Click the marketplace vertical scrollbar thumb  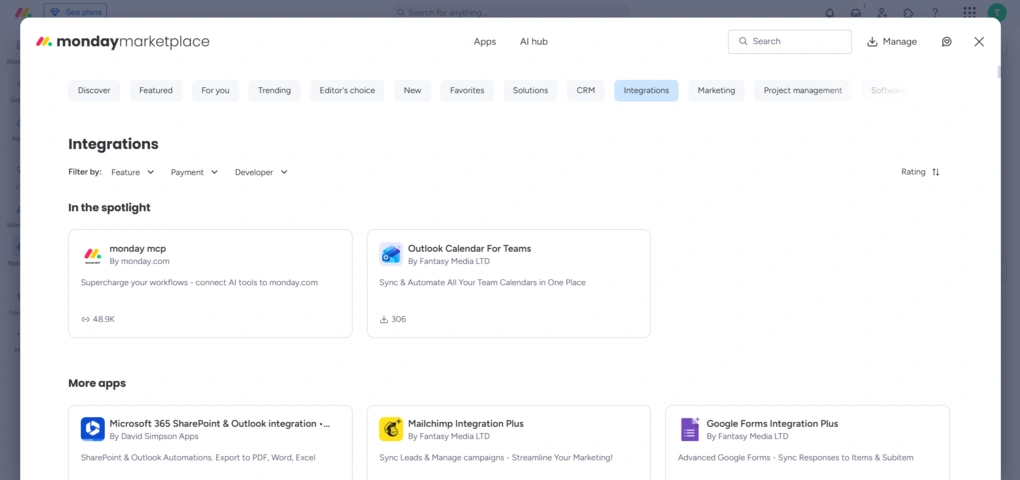click(x=1000, y=72)
